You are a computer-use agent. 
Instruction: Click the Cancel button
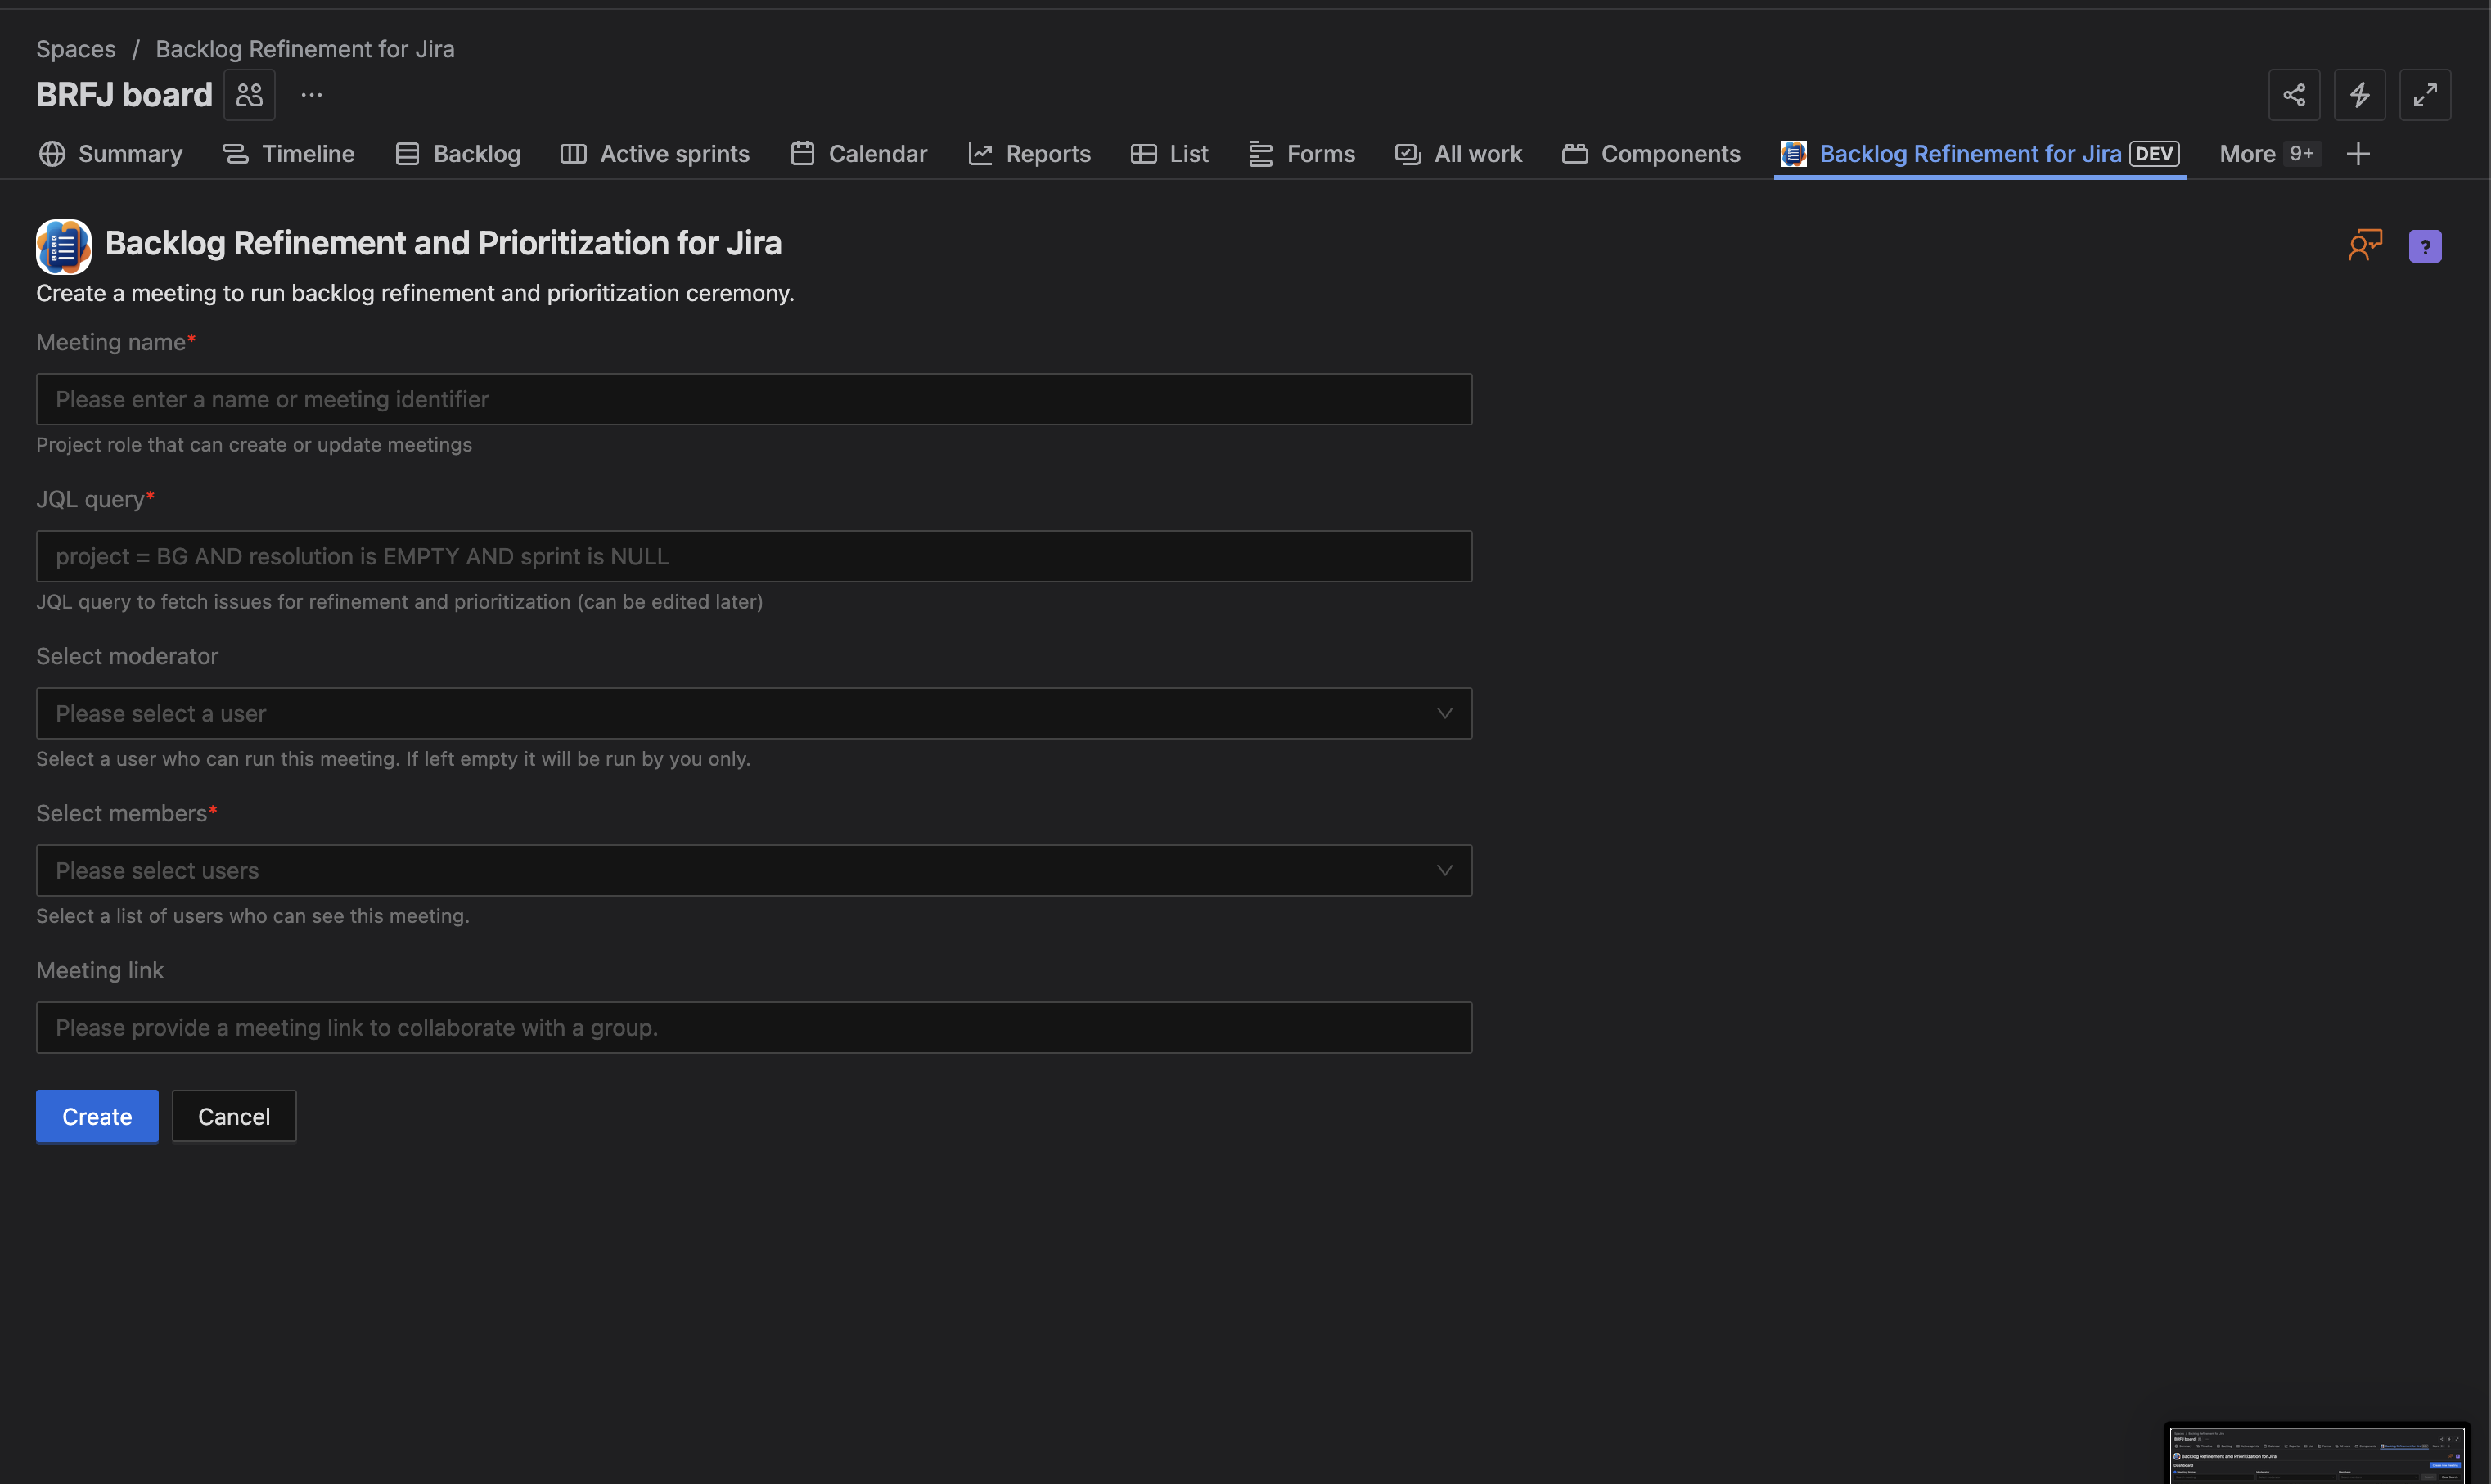pos(234,1116)
